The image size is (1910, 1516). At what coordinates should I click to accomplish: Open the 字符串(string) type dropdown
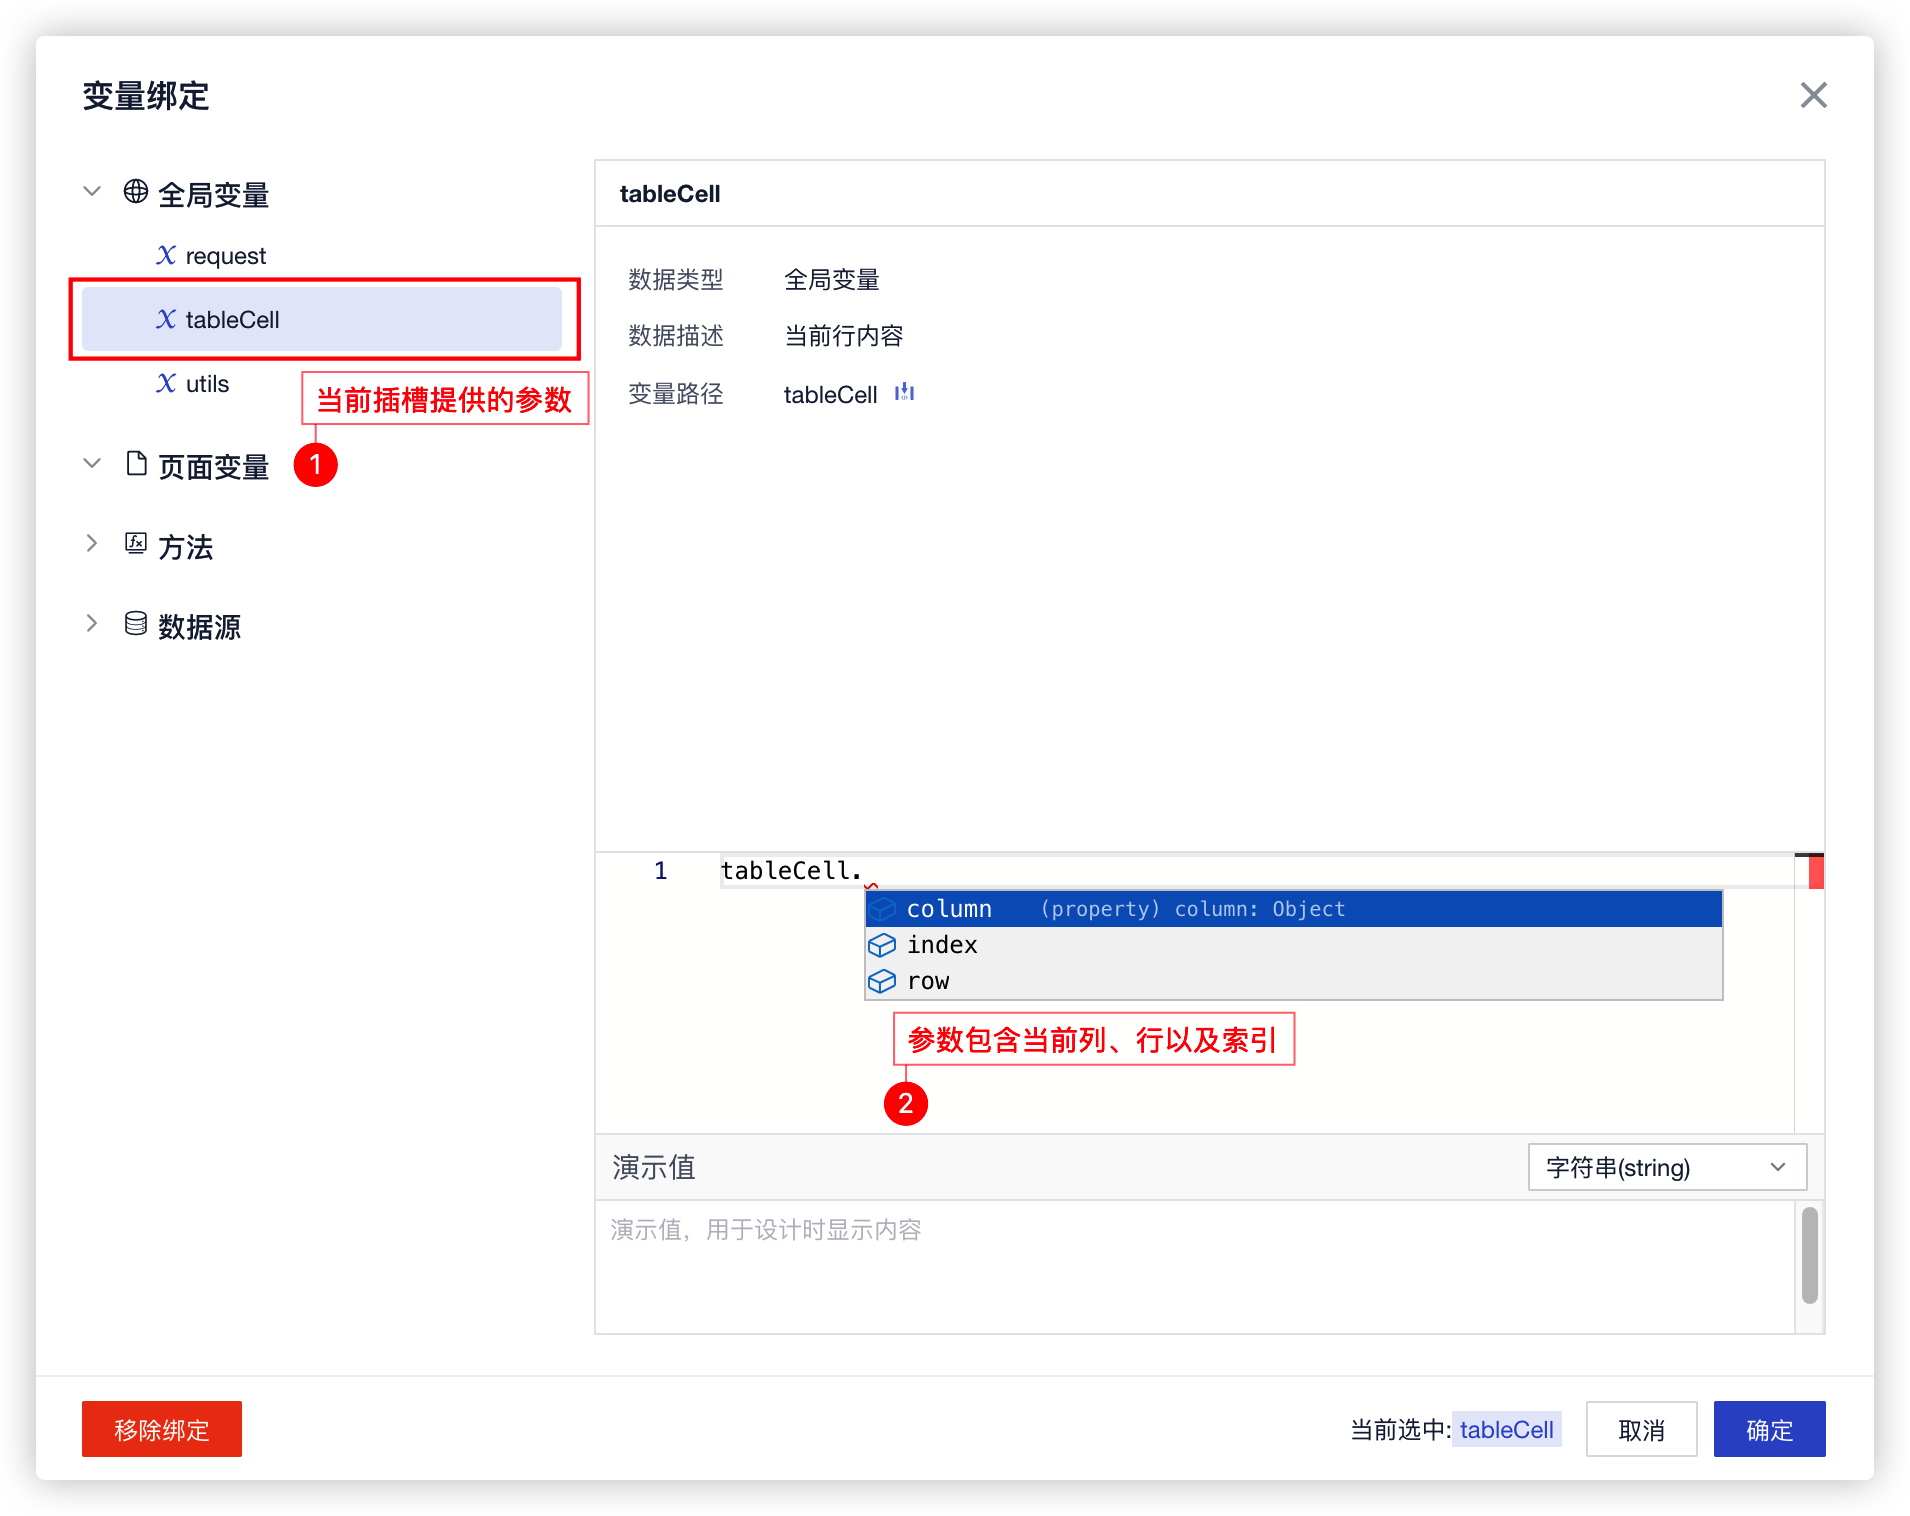pos(1666,1167)
